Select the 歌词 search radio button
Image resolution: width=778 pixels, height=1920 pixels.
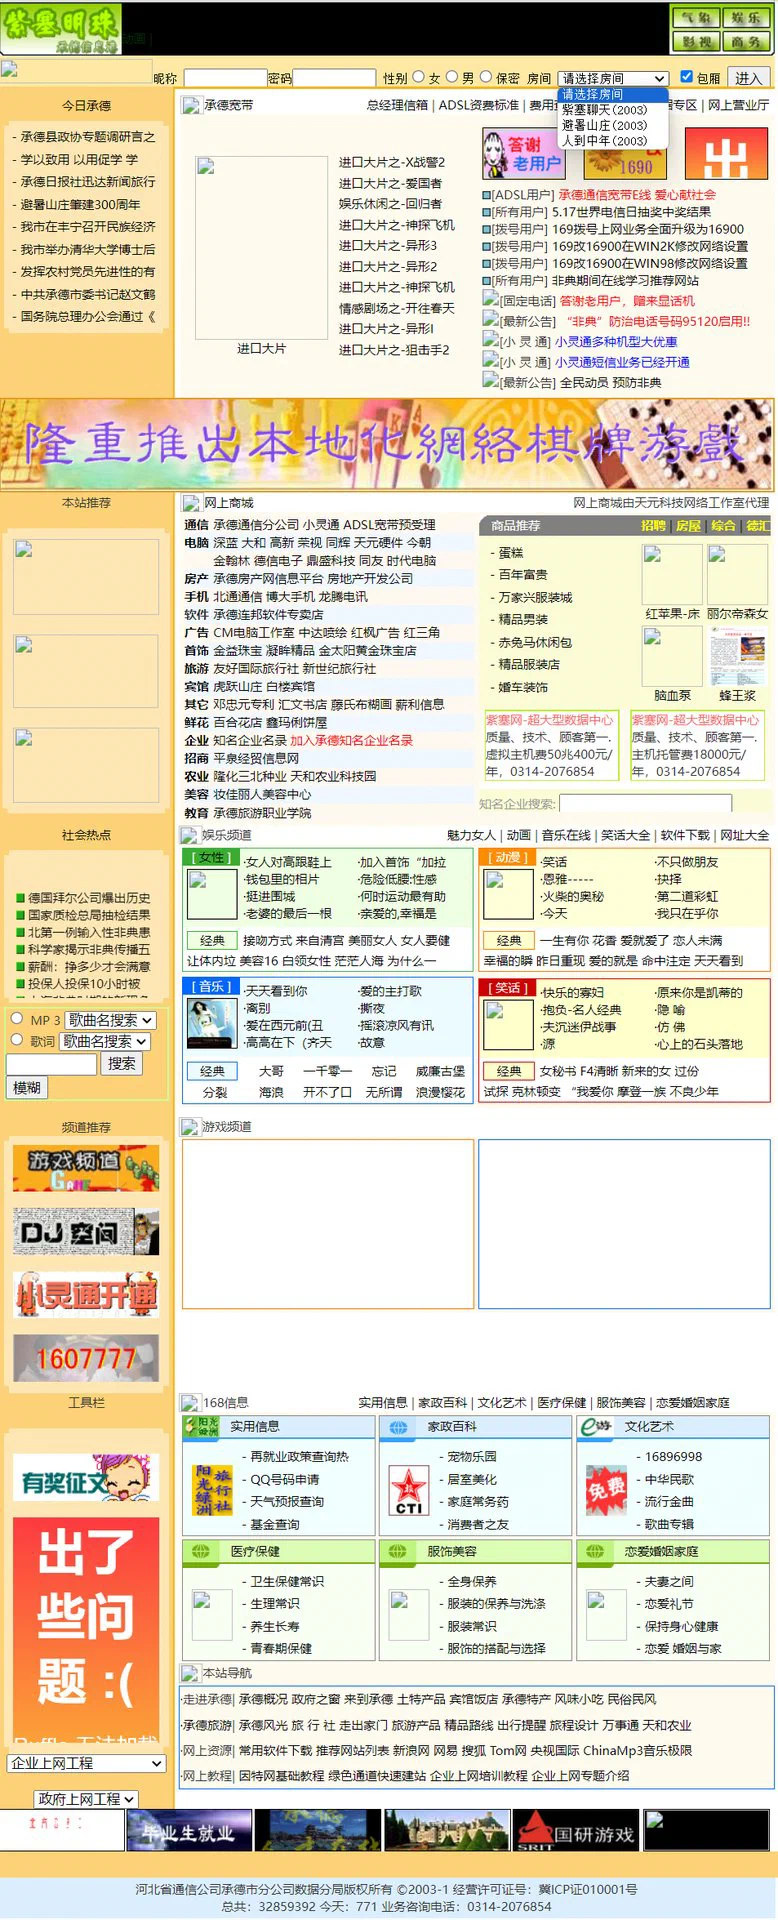(x=17, y=1039)
